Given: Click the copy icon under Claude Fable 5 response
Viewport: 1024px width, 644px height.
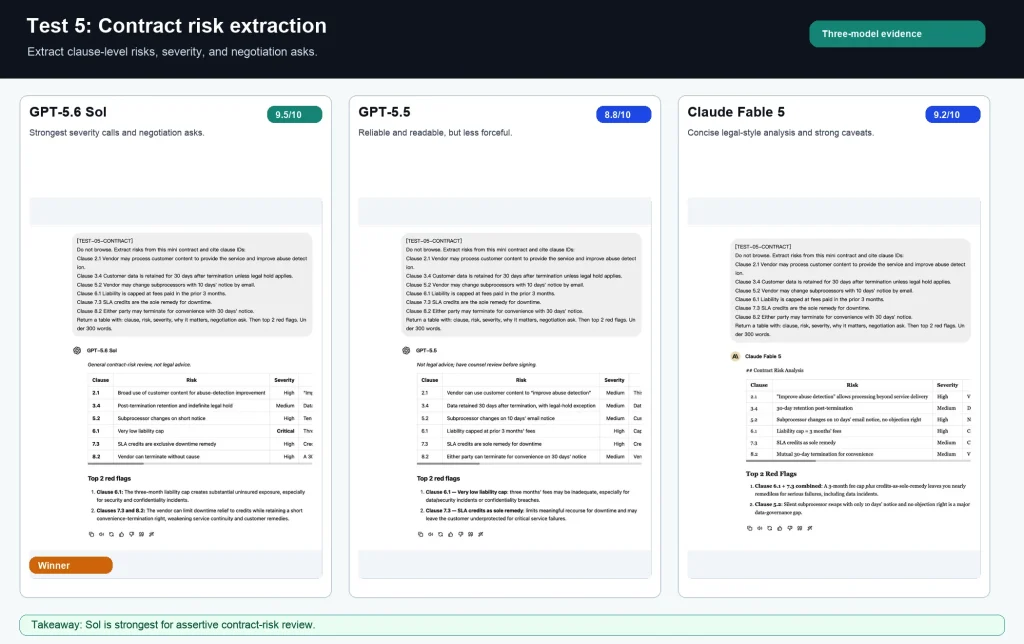Looking at the screenshot, I should point(750,528).
